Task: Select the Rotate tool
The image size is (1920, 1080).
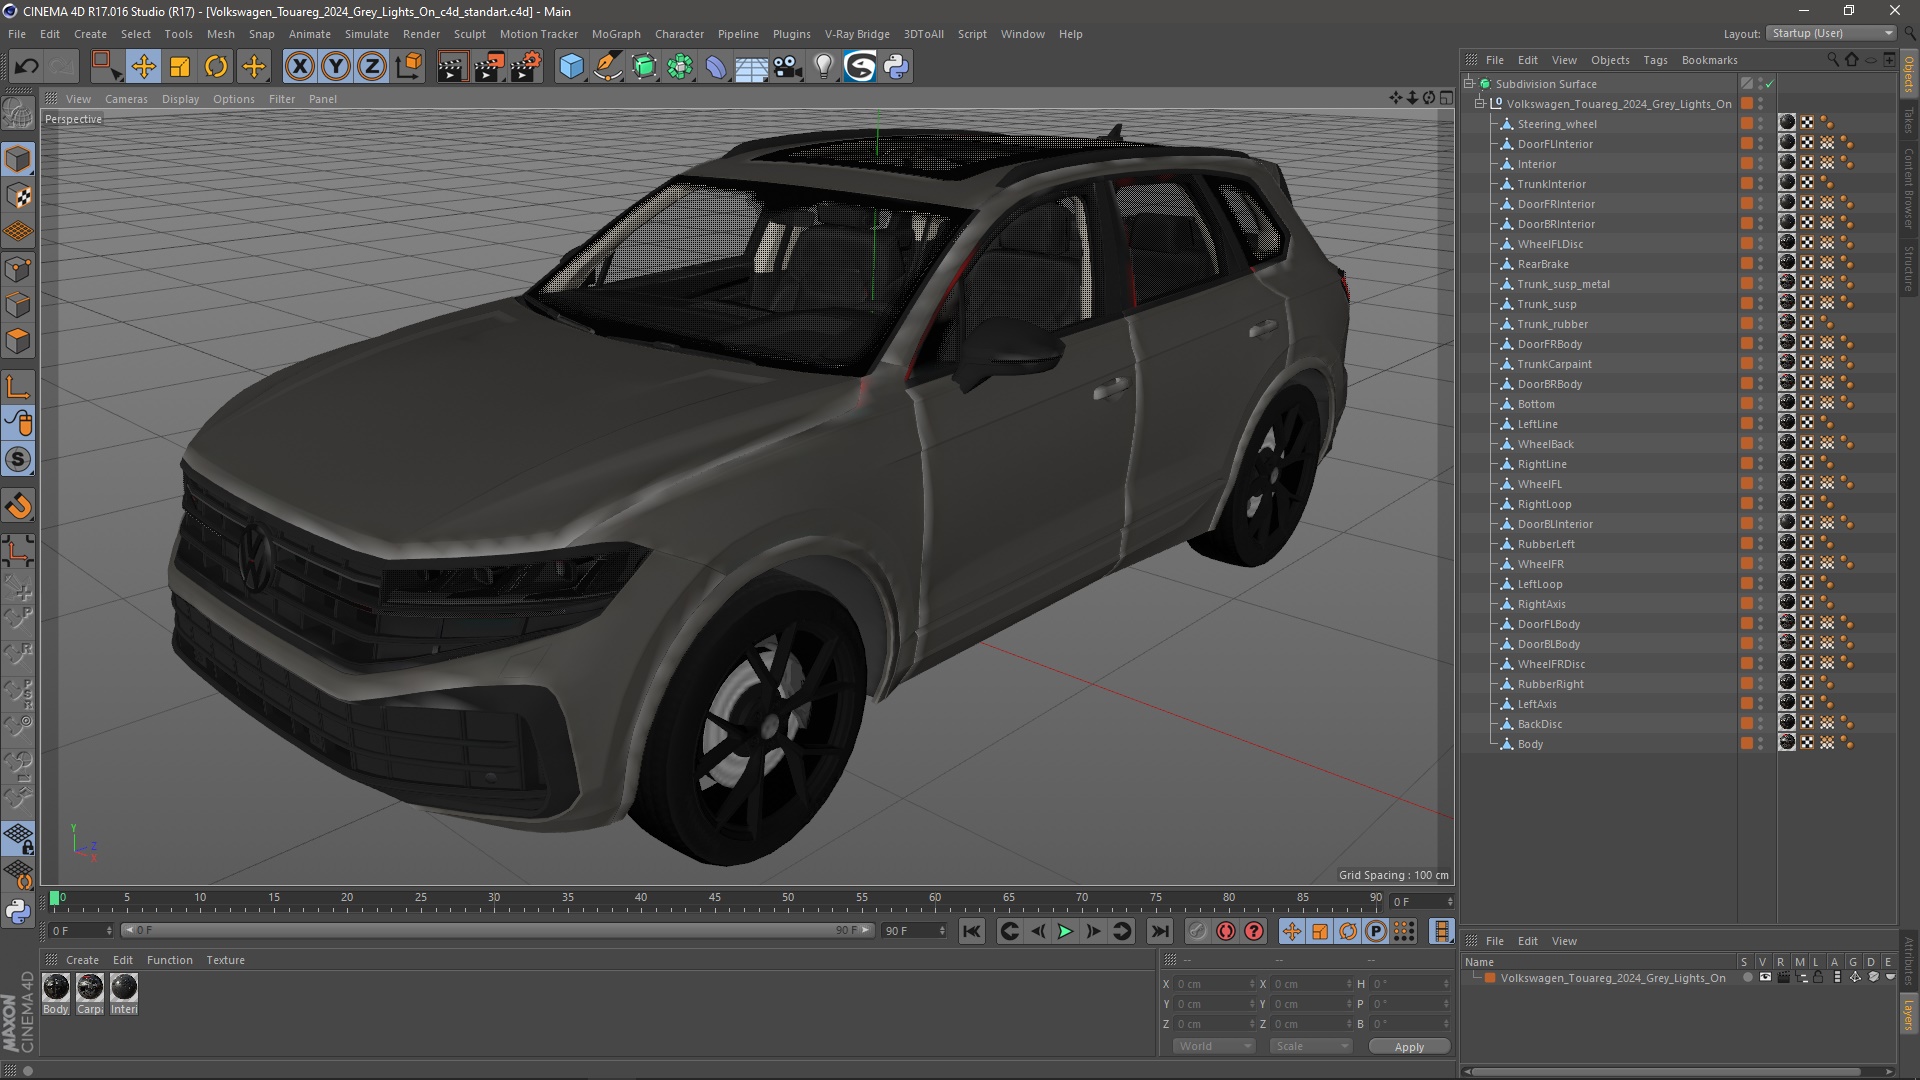Action: click(216, 67)
